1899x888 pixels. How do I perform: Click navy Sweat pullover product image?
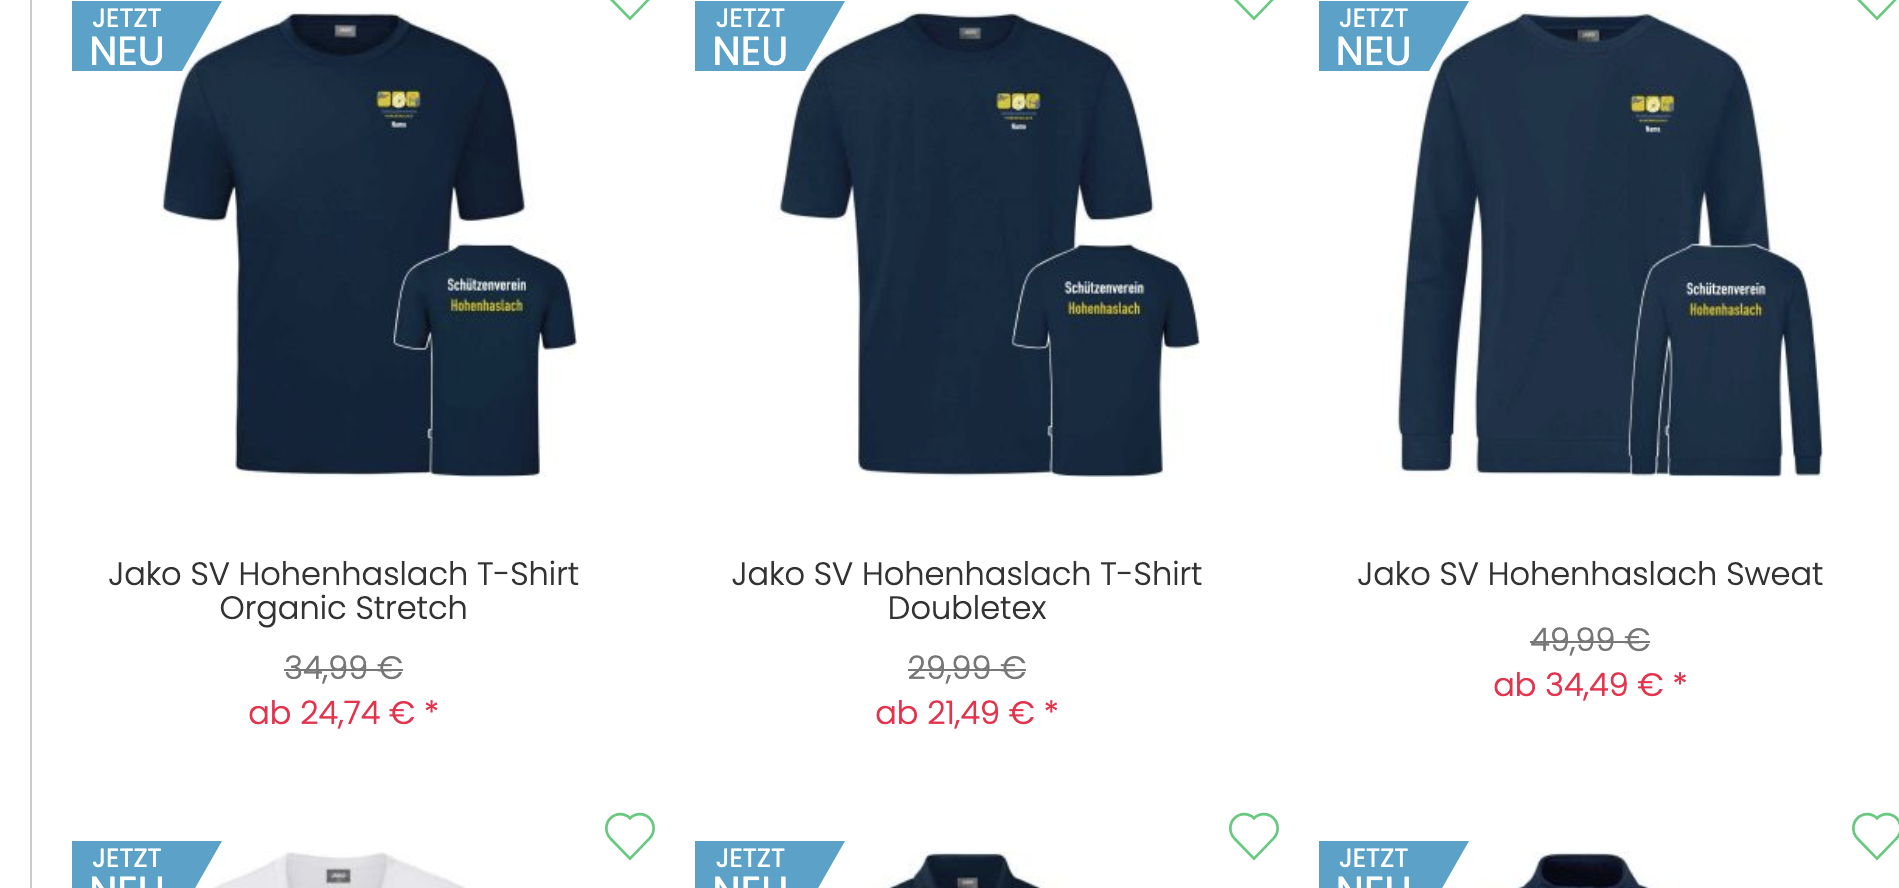1610,245
